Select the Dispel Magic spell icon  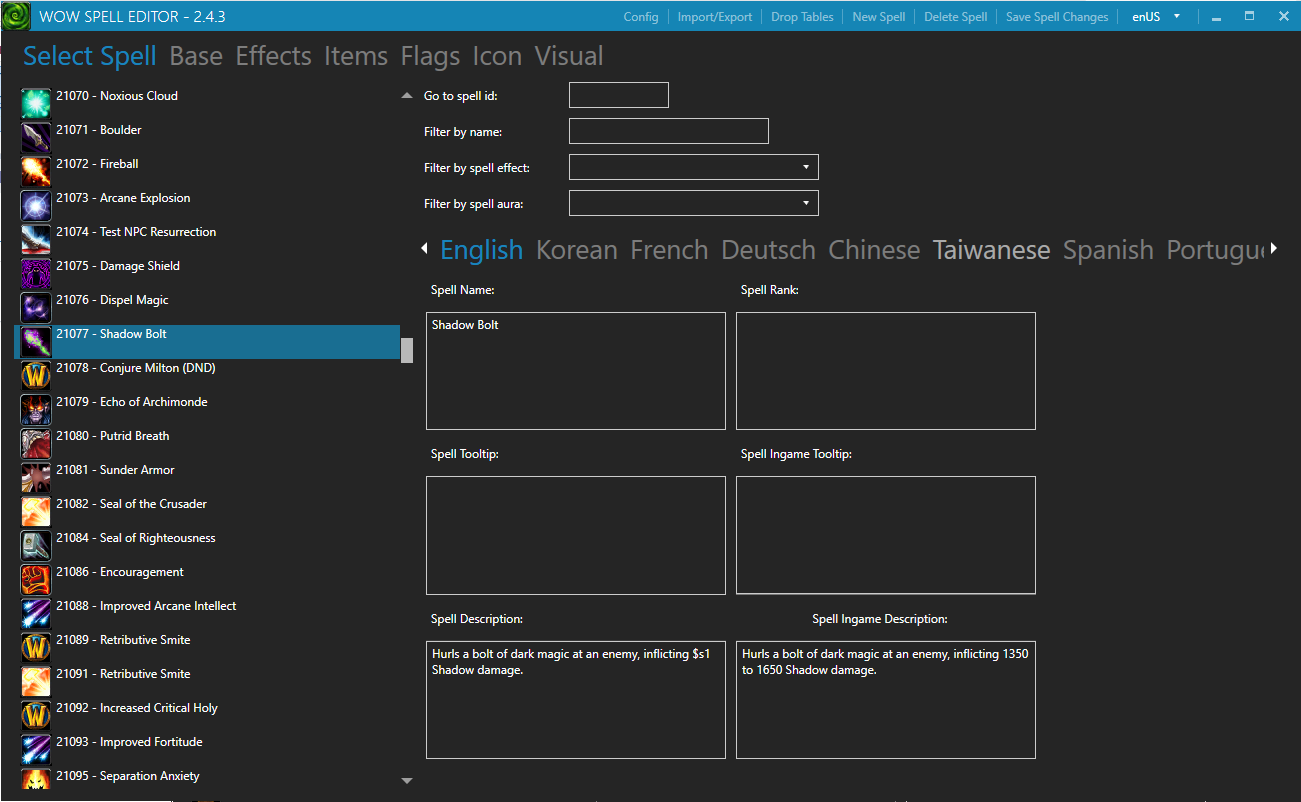click(35, 307)
